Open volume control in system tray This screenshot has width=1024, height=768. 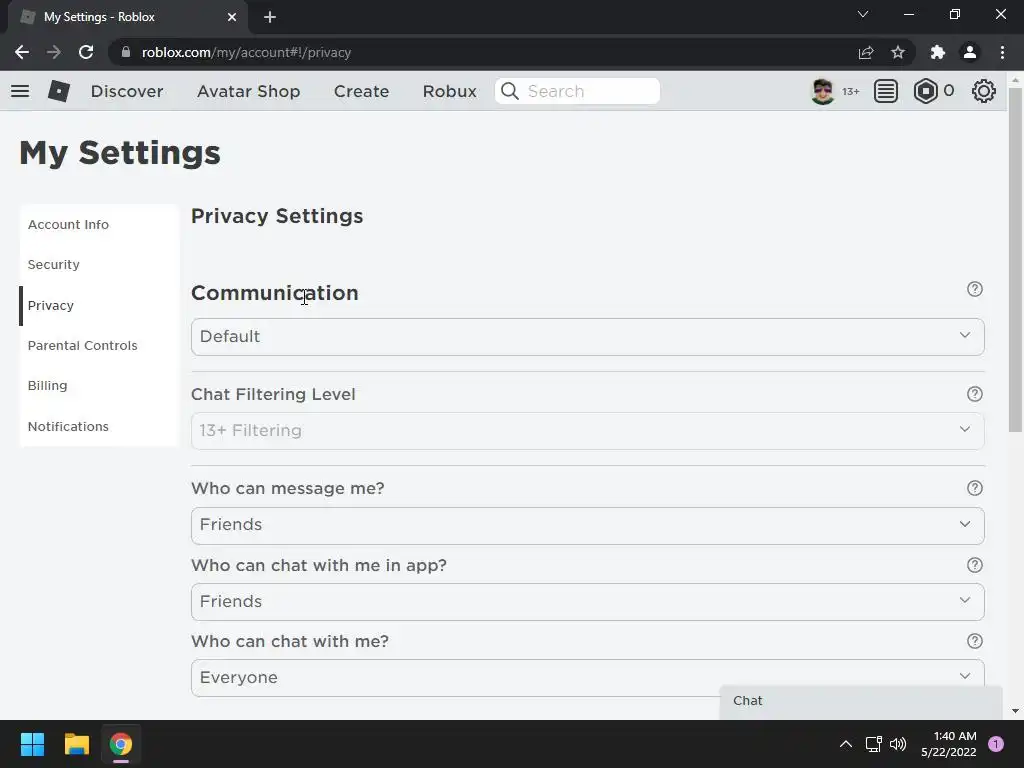coord(898,744)
